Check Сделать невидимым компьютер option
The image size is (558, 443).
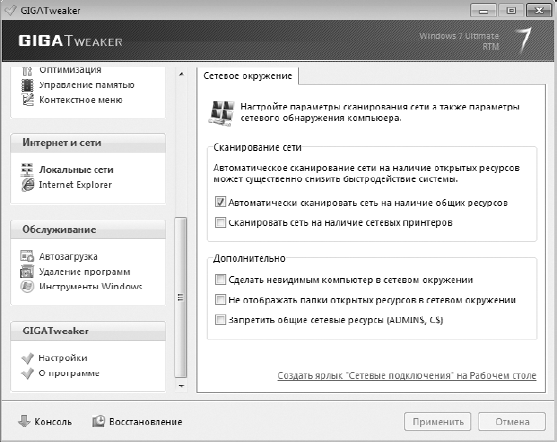pos(220,279)
